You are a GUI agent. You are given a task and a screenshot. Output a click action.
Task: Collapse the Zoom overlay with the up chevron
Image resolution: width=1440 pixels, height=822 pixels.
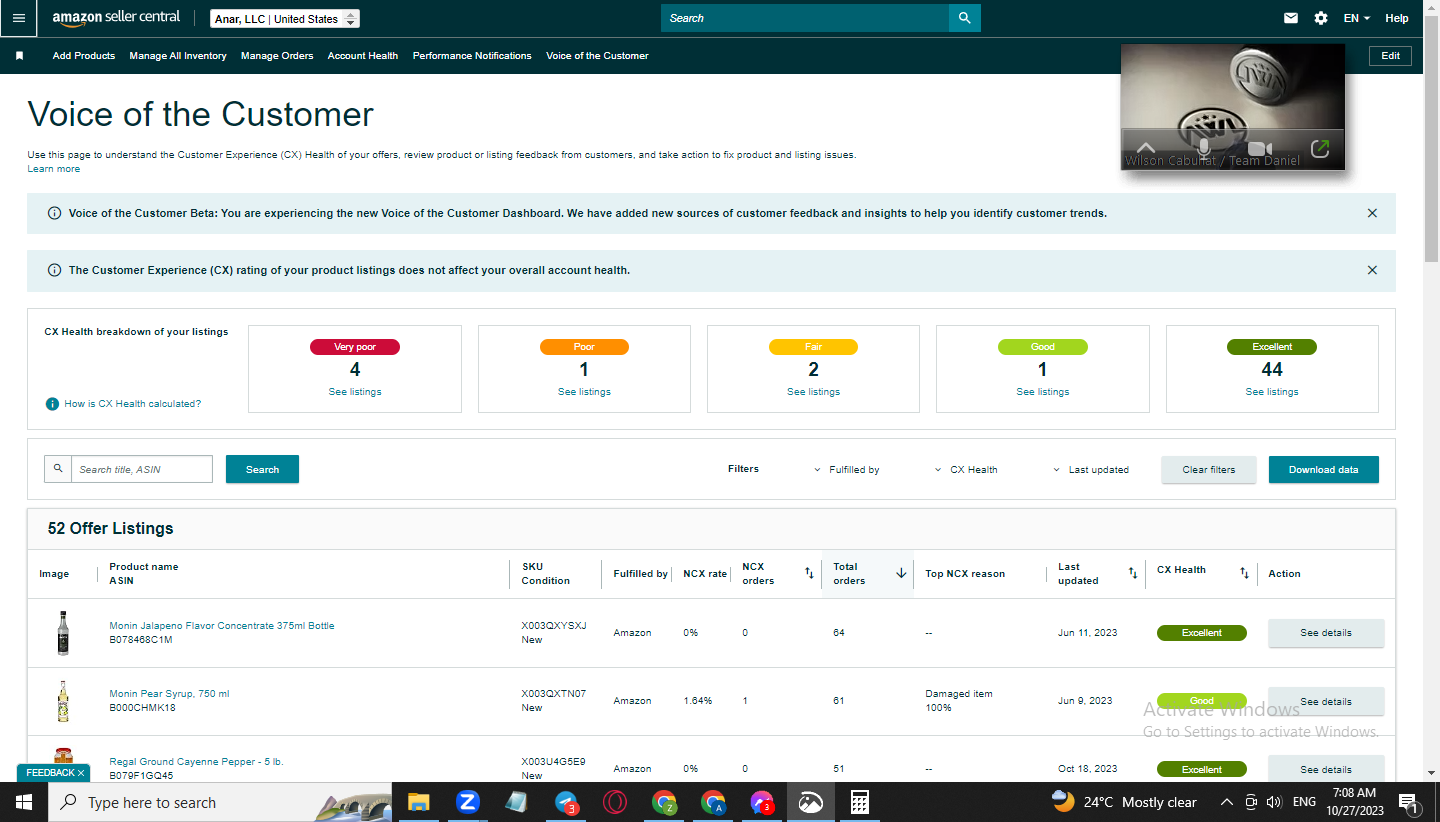(1146, 148)
